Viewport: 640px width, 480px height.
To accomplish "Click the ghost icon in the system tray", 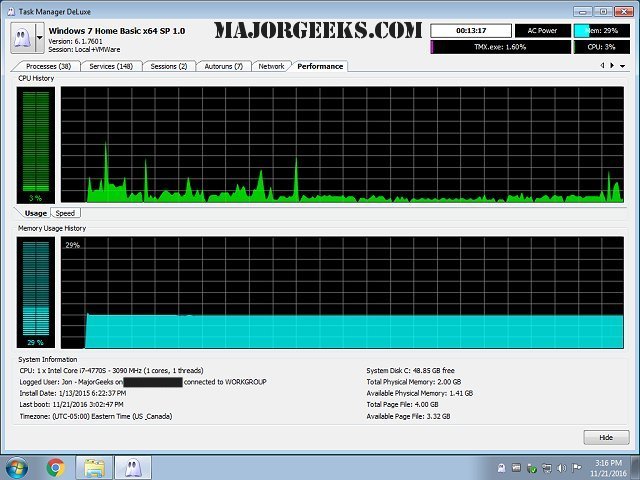I will point(502,468).
